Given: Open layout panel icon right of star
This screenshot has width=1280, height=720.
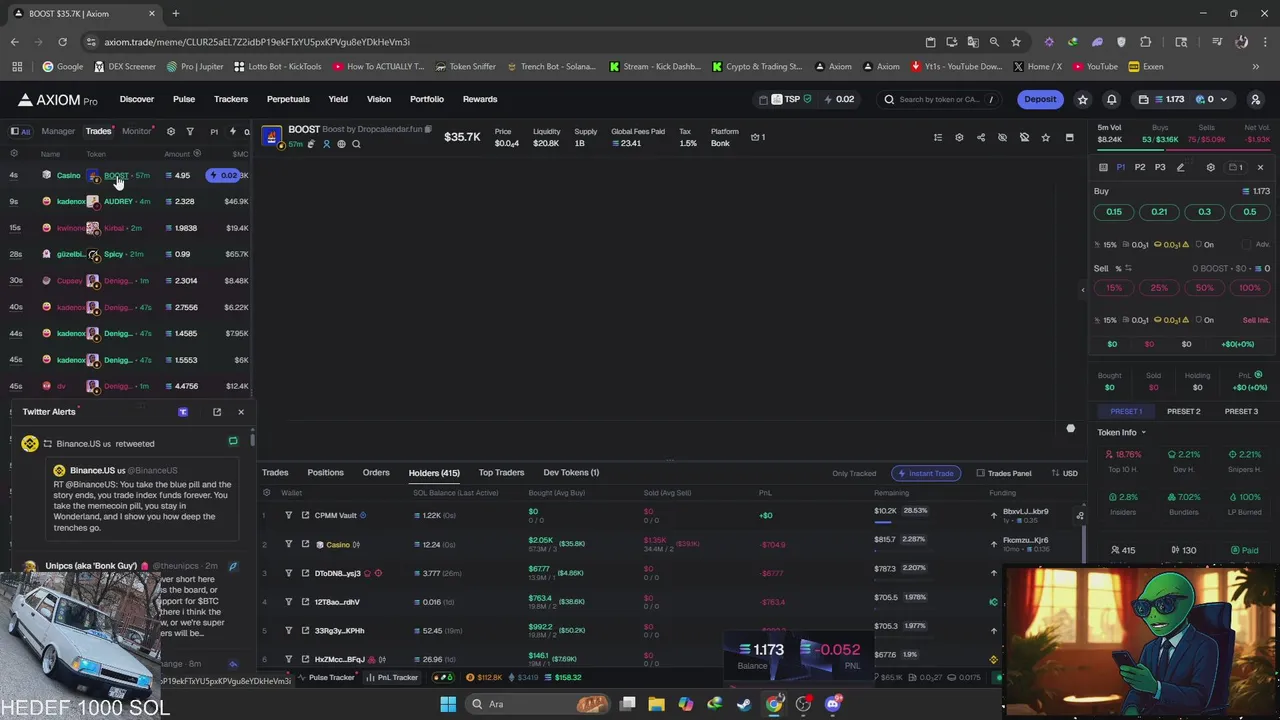Looking at the screenshot, I should pyautogui.click(x=1069, y=137).
